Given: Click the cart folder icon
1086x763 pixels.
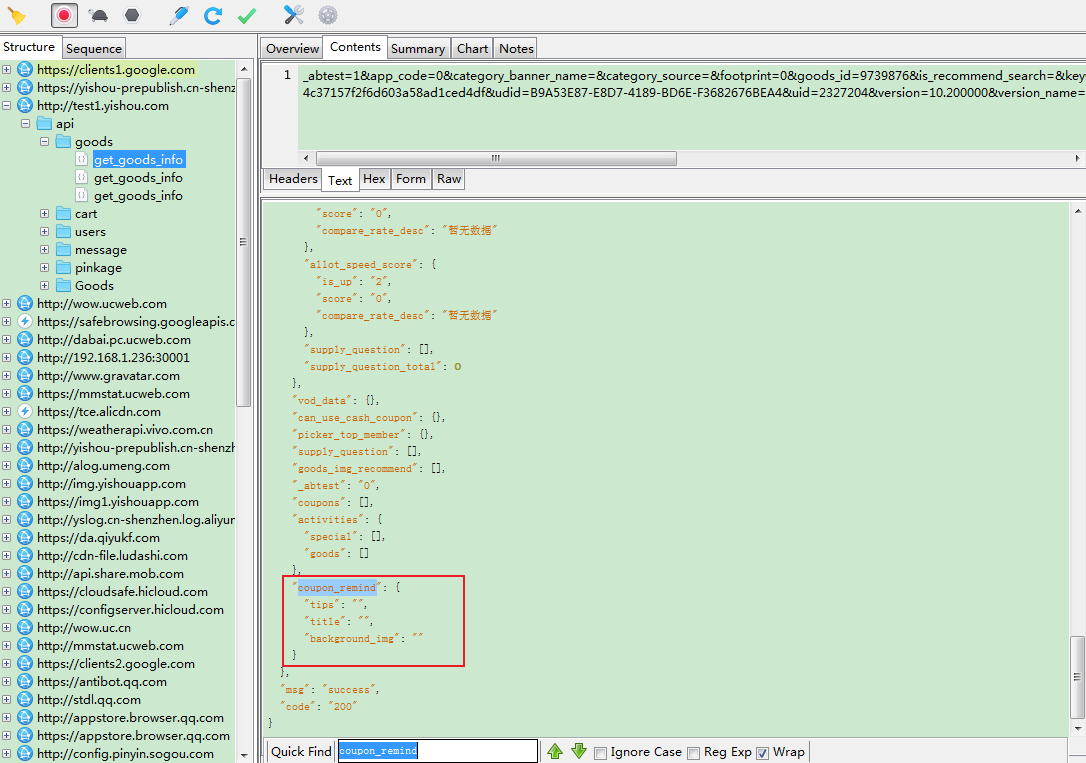Looking at the screenshot, I should [x=63, y=213].
